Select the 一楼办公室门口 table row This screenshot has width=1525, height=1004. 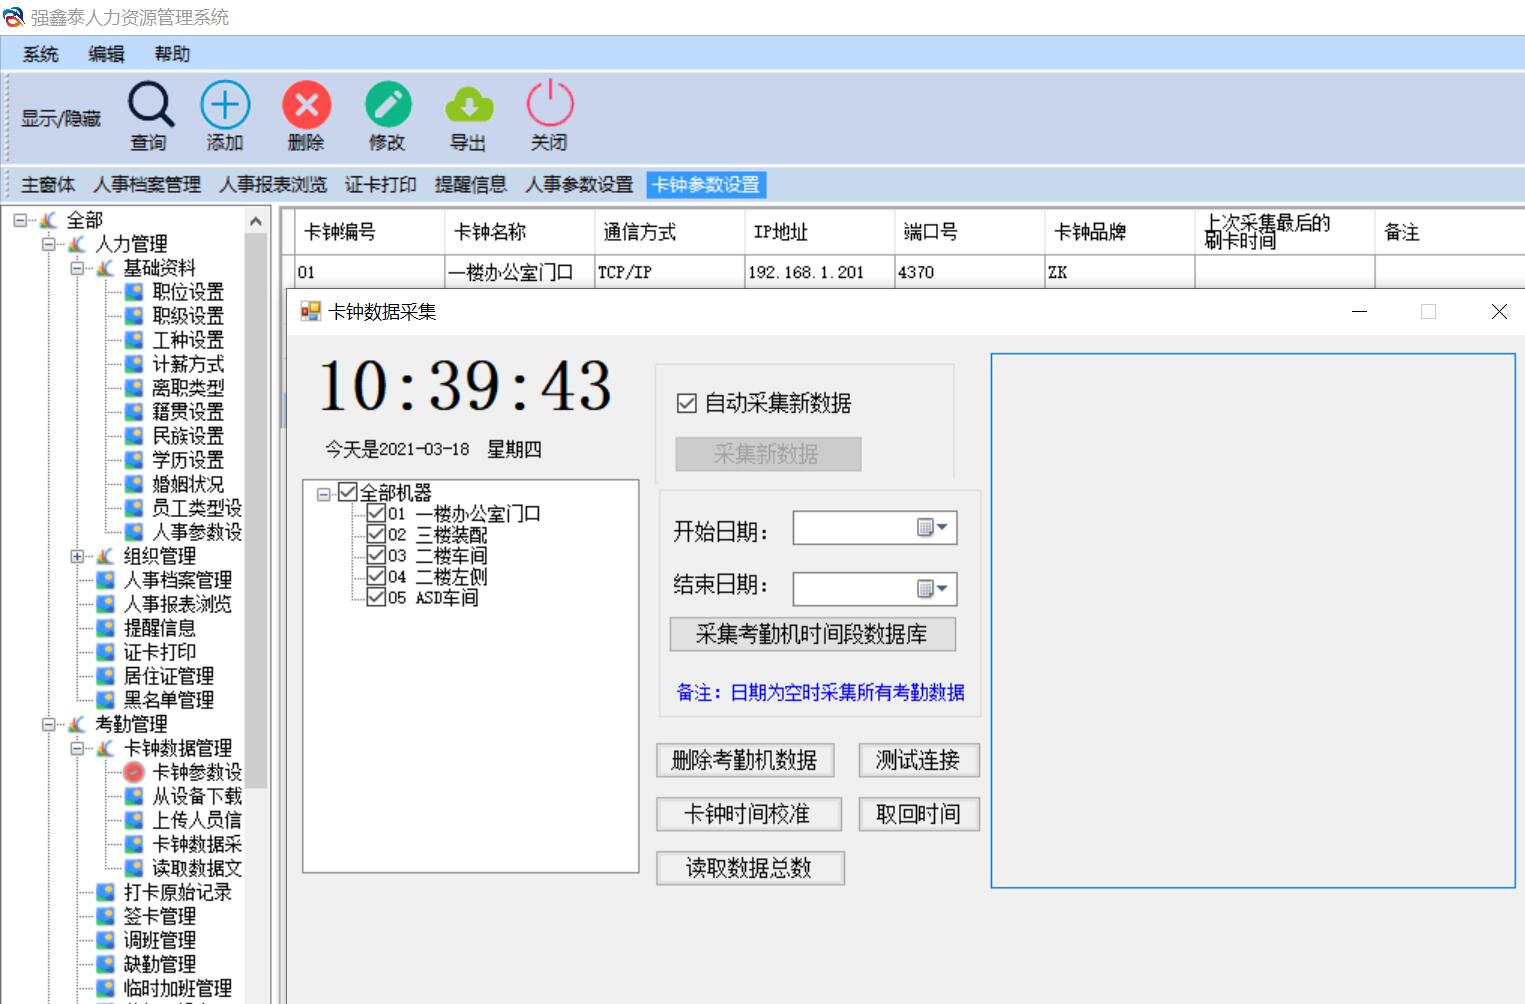click(518, 271)
